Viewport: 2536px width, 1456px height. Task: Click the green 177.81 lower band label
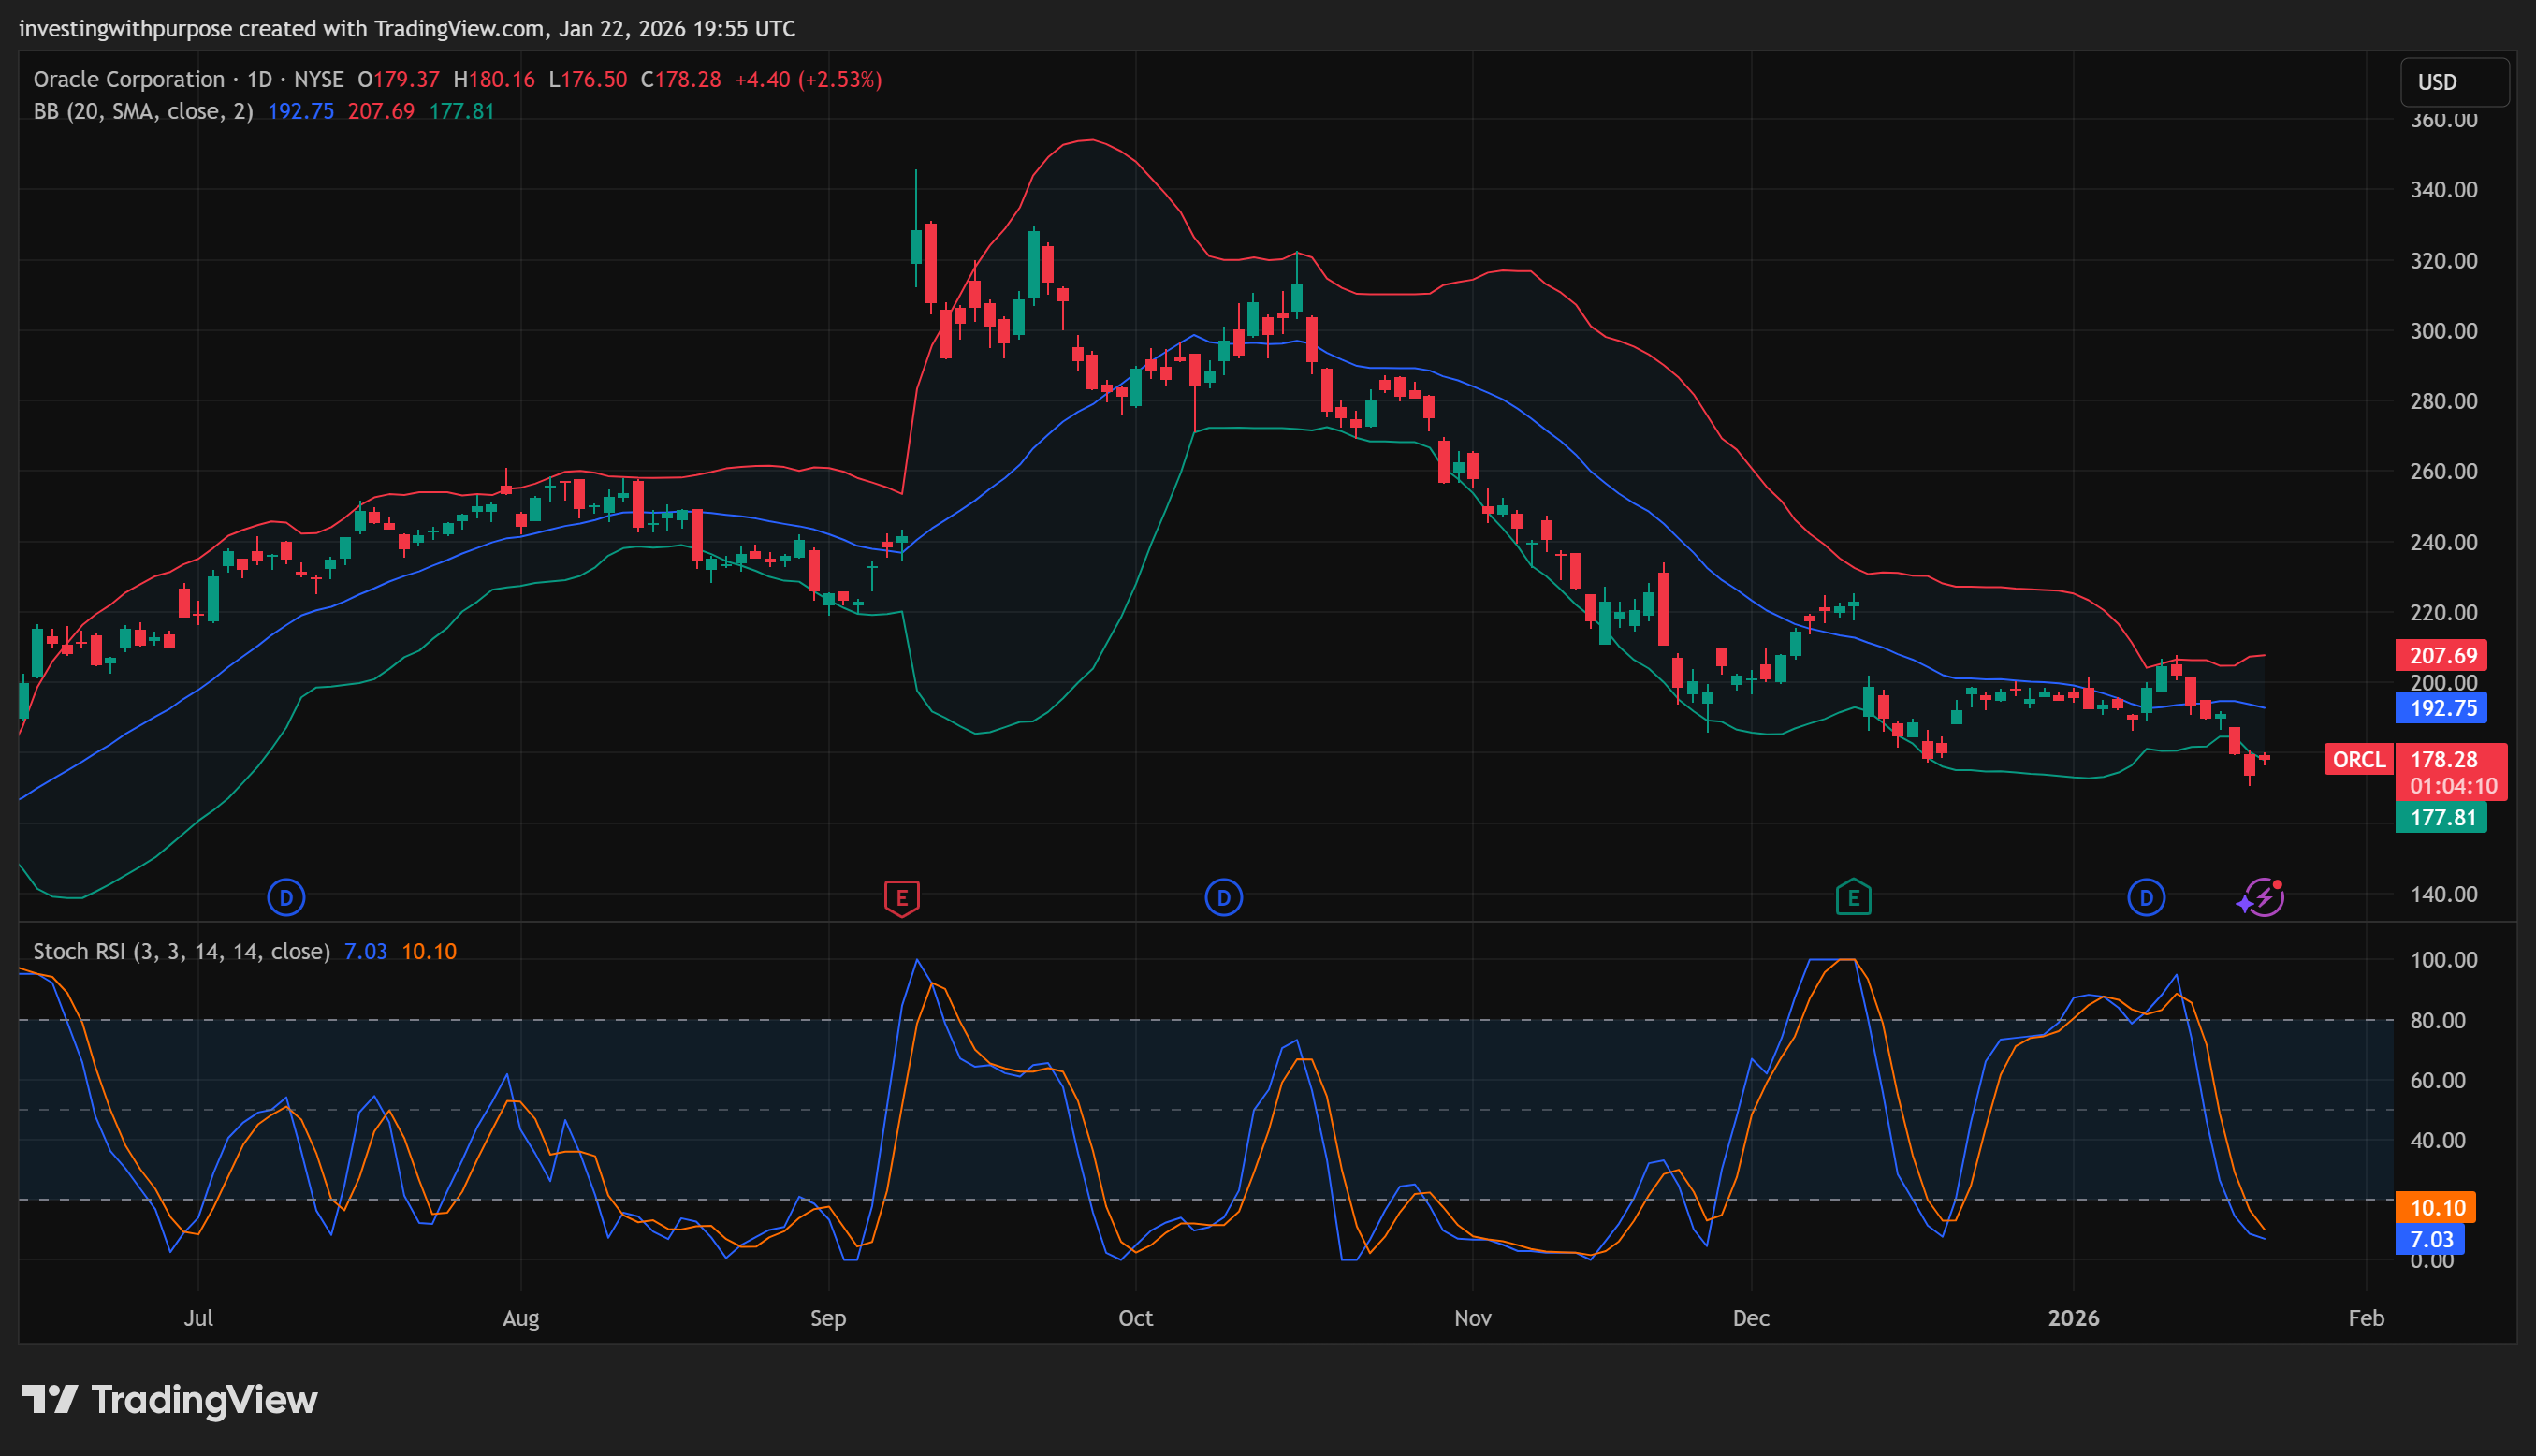click(2442, 817)
